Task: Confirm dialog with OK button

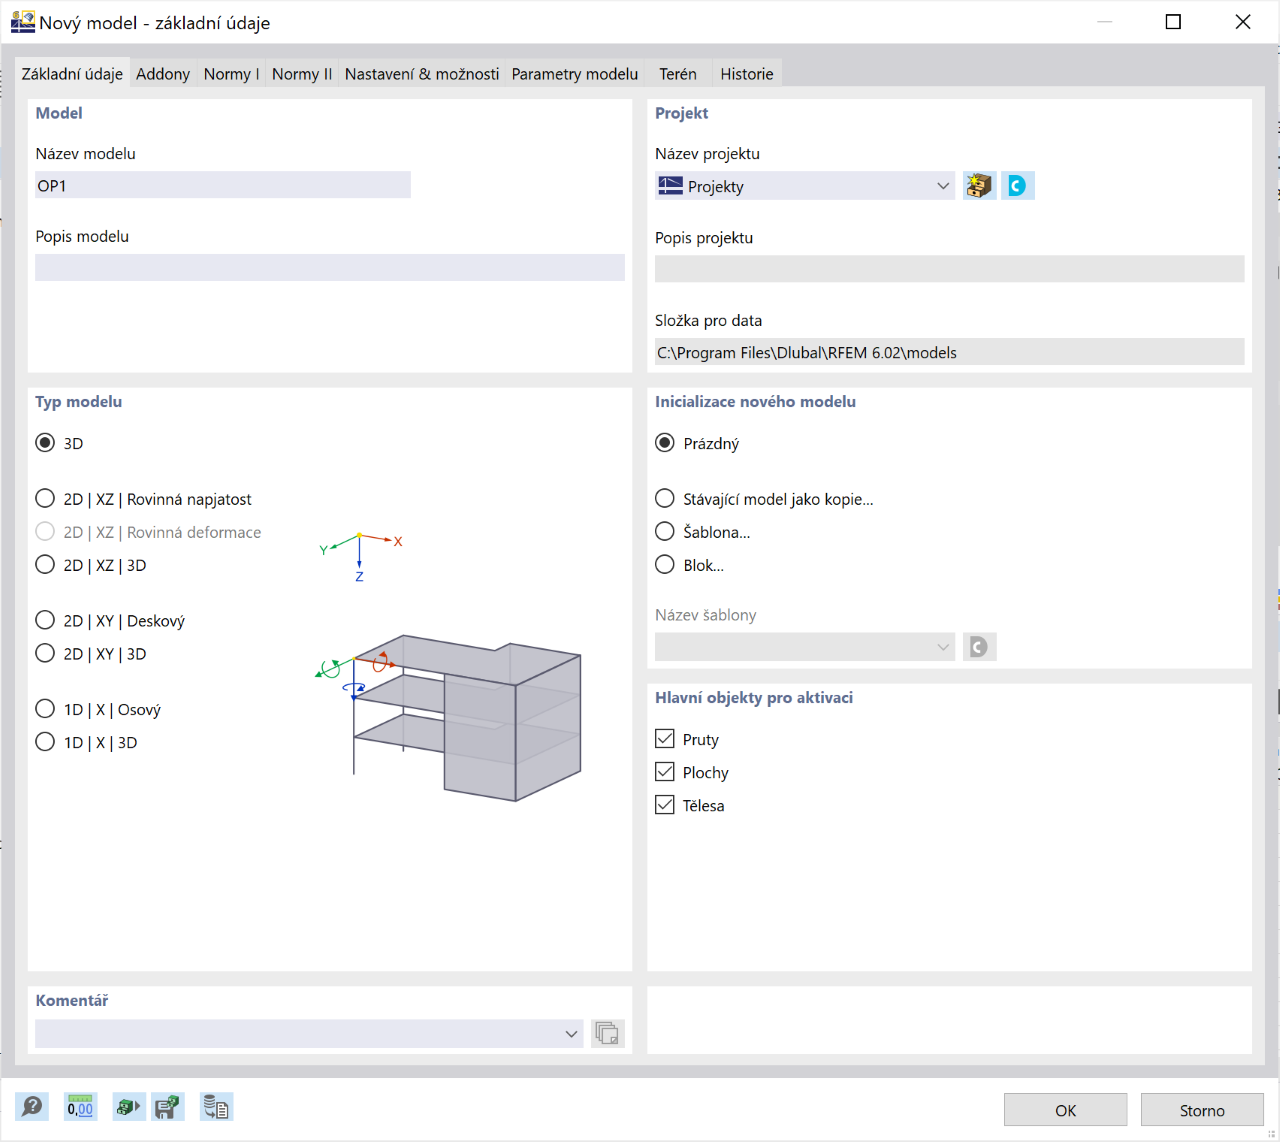Action: pos(1065,1110)
